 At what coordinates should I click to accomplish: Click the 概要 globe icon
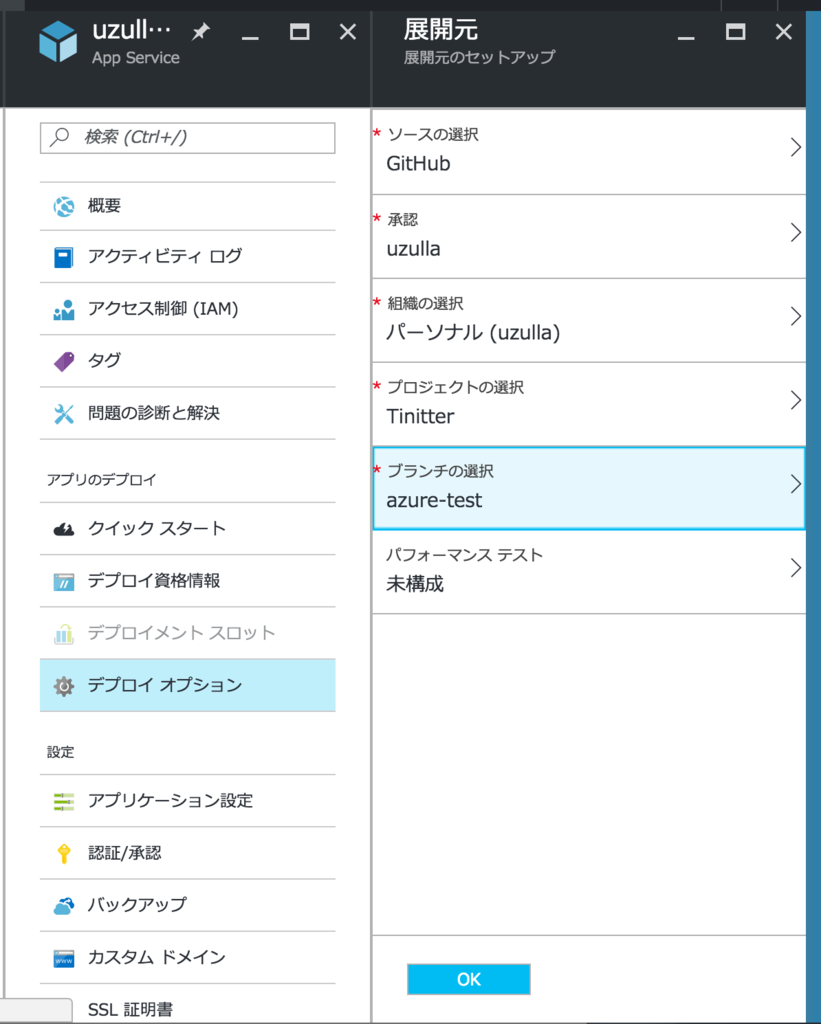pos(63,206)
